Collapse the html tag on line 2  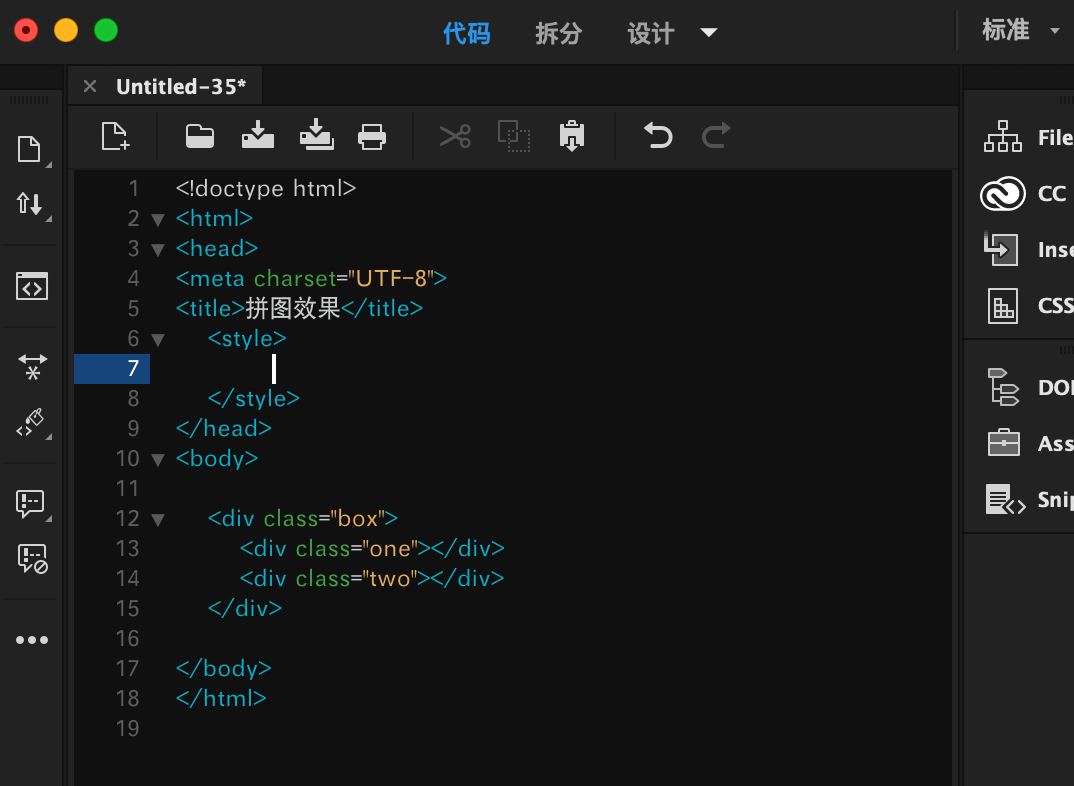[158, 220]
